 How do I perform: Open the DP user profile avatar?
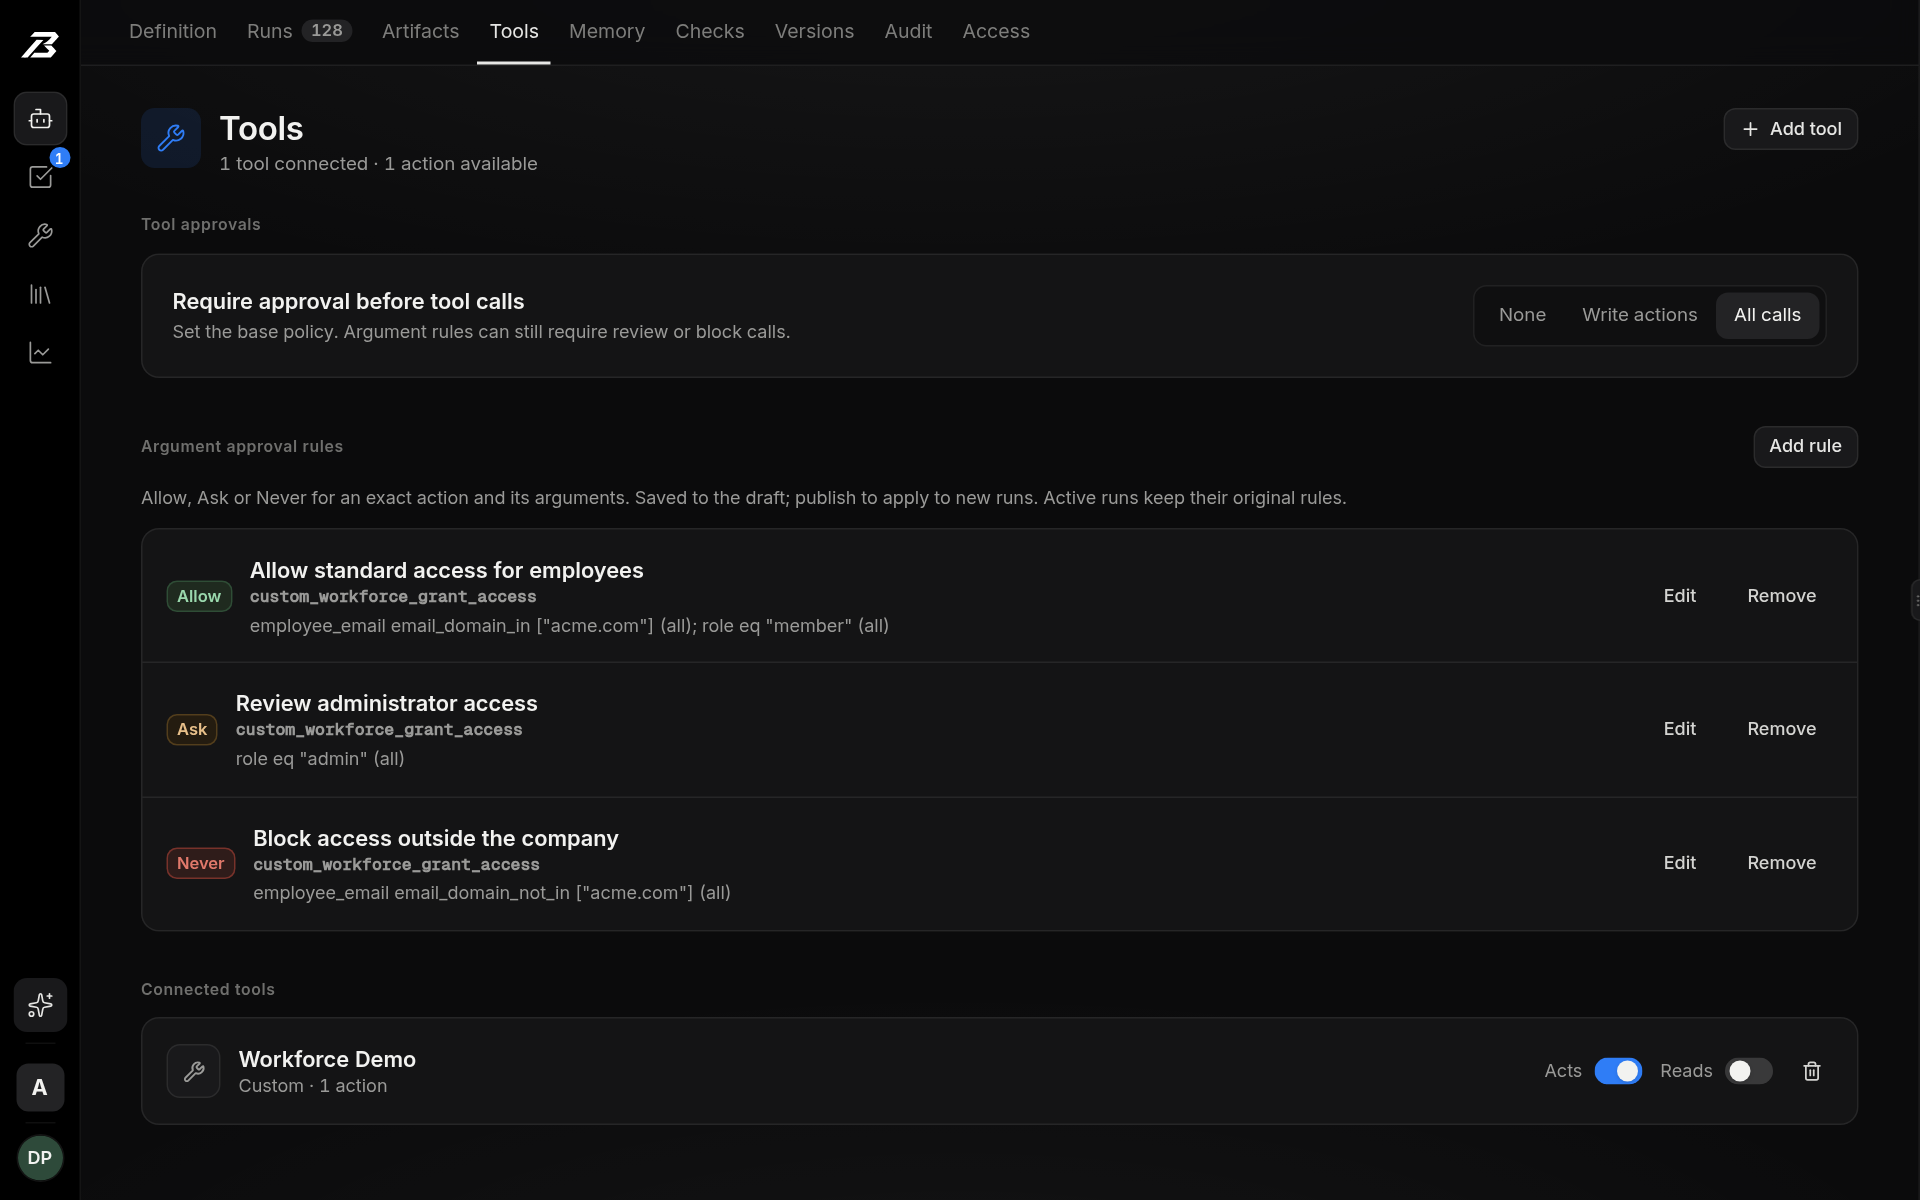[x=40, y=1158]
